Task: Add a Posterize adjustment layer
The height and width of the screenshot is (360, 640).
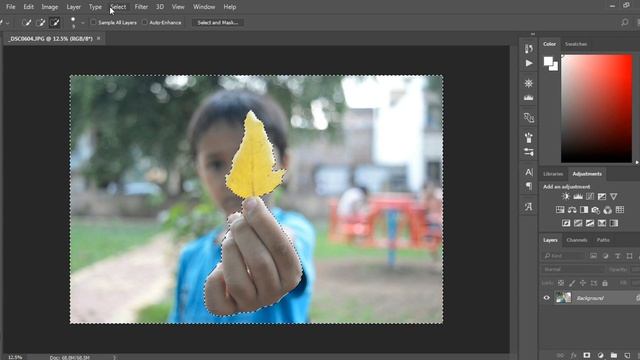Action: pos(578,223)
